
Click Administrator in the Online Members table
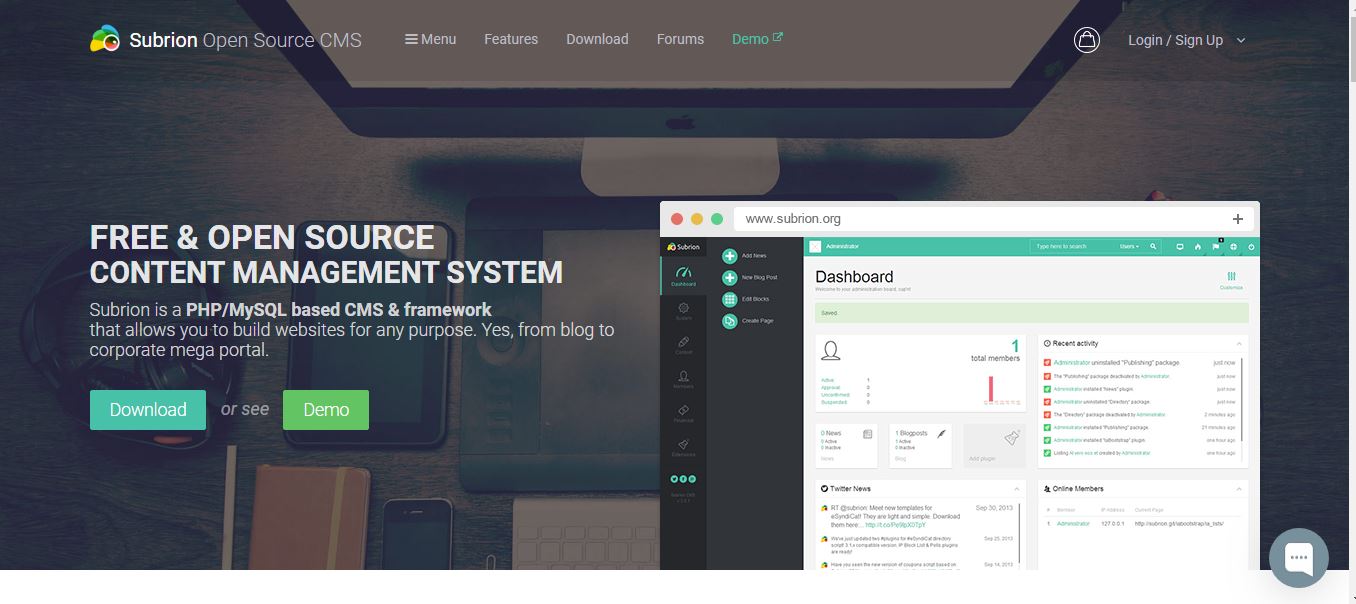pyautogui.click(x=1073, y=523)
